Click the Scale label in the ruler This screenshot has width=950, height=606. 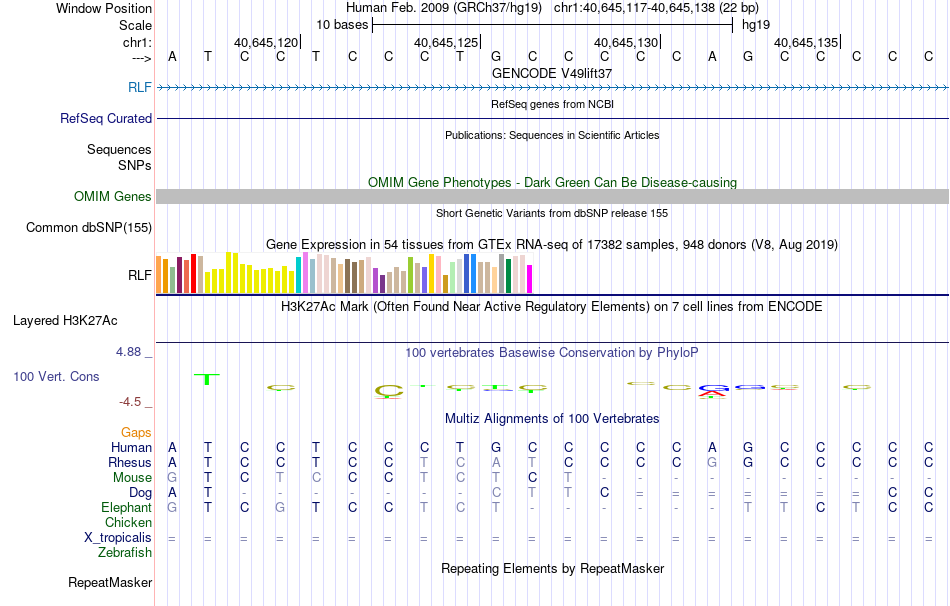click(x=135, y=25)
